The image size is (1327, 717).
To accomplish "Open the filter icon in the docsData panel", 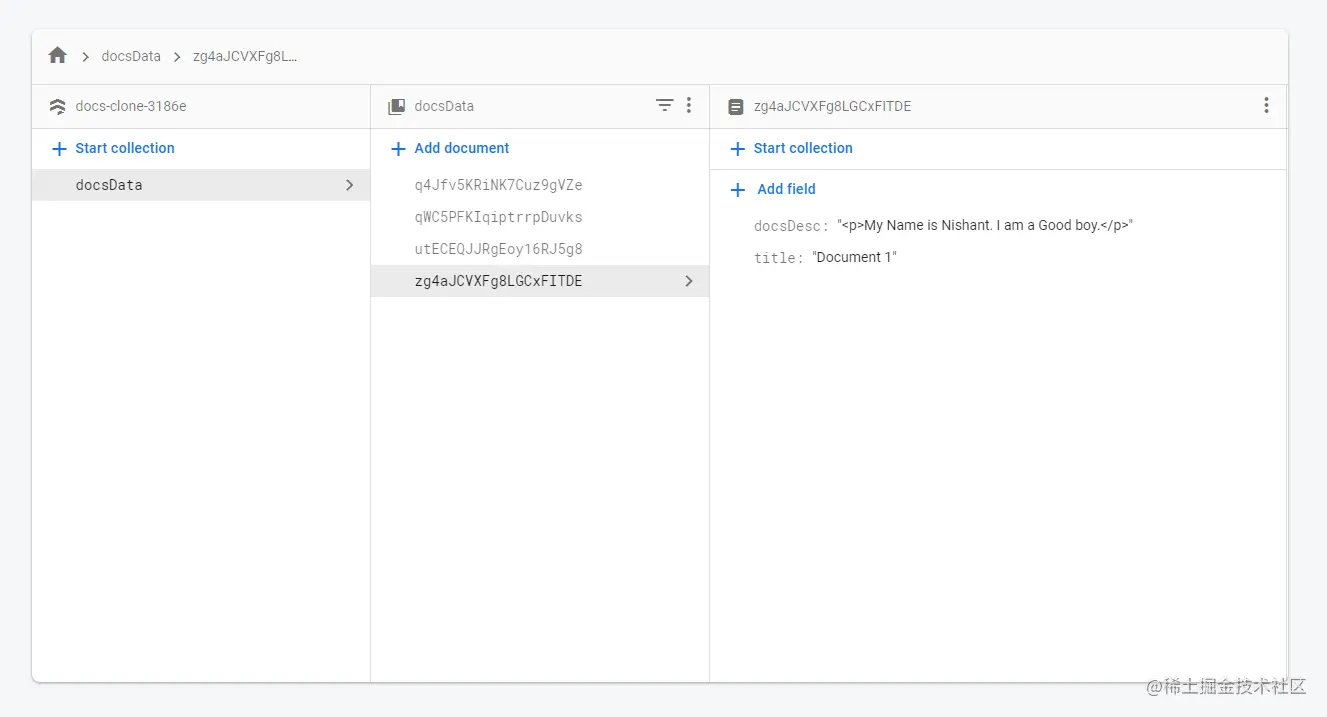I will coord(664,105).
